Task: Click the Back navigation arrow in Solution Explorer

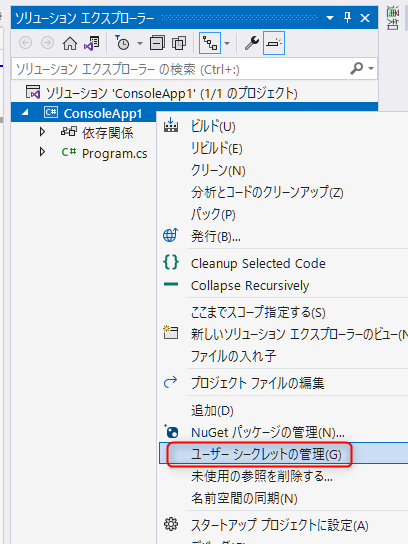Action: point(26,43)
